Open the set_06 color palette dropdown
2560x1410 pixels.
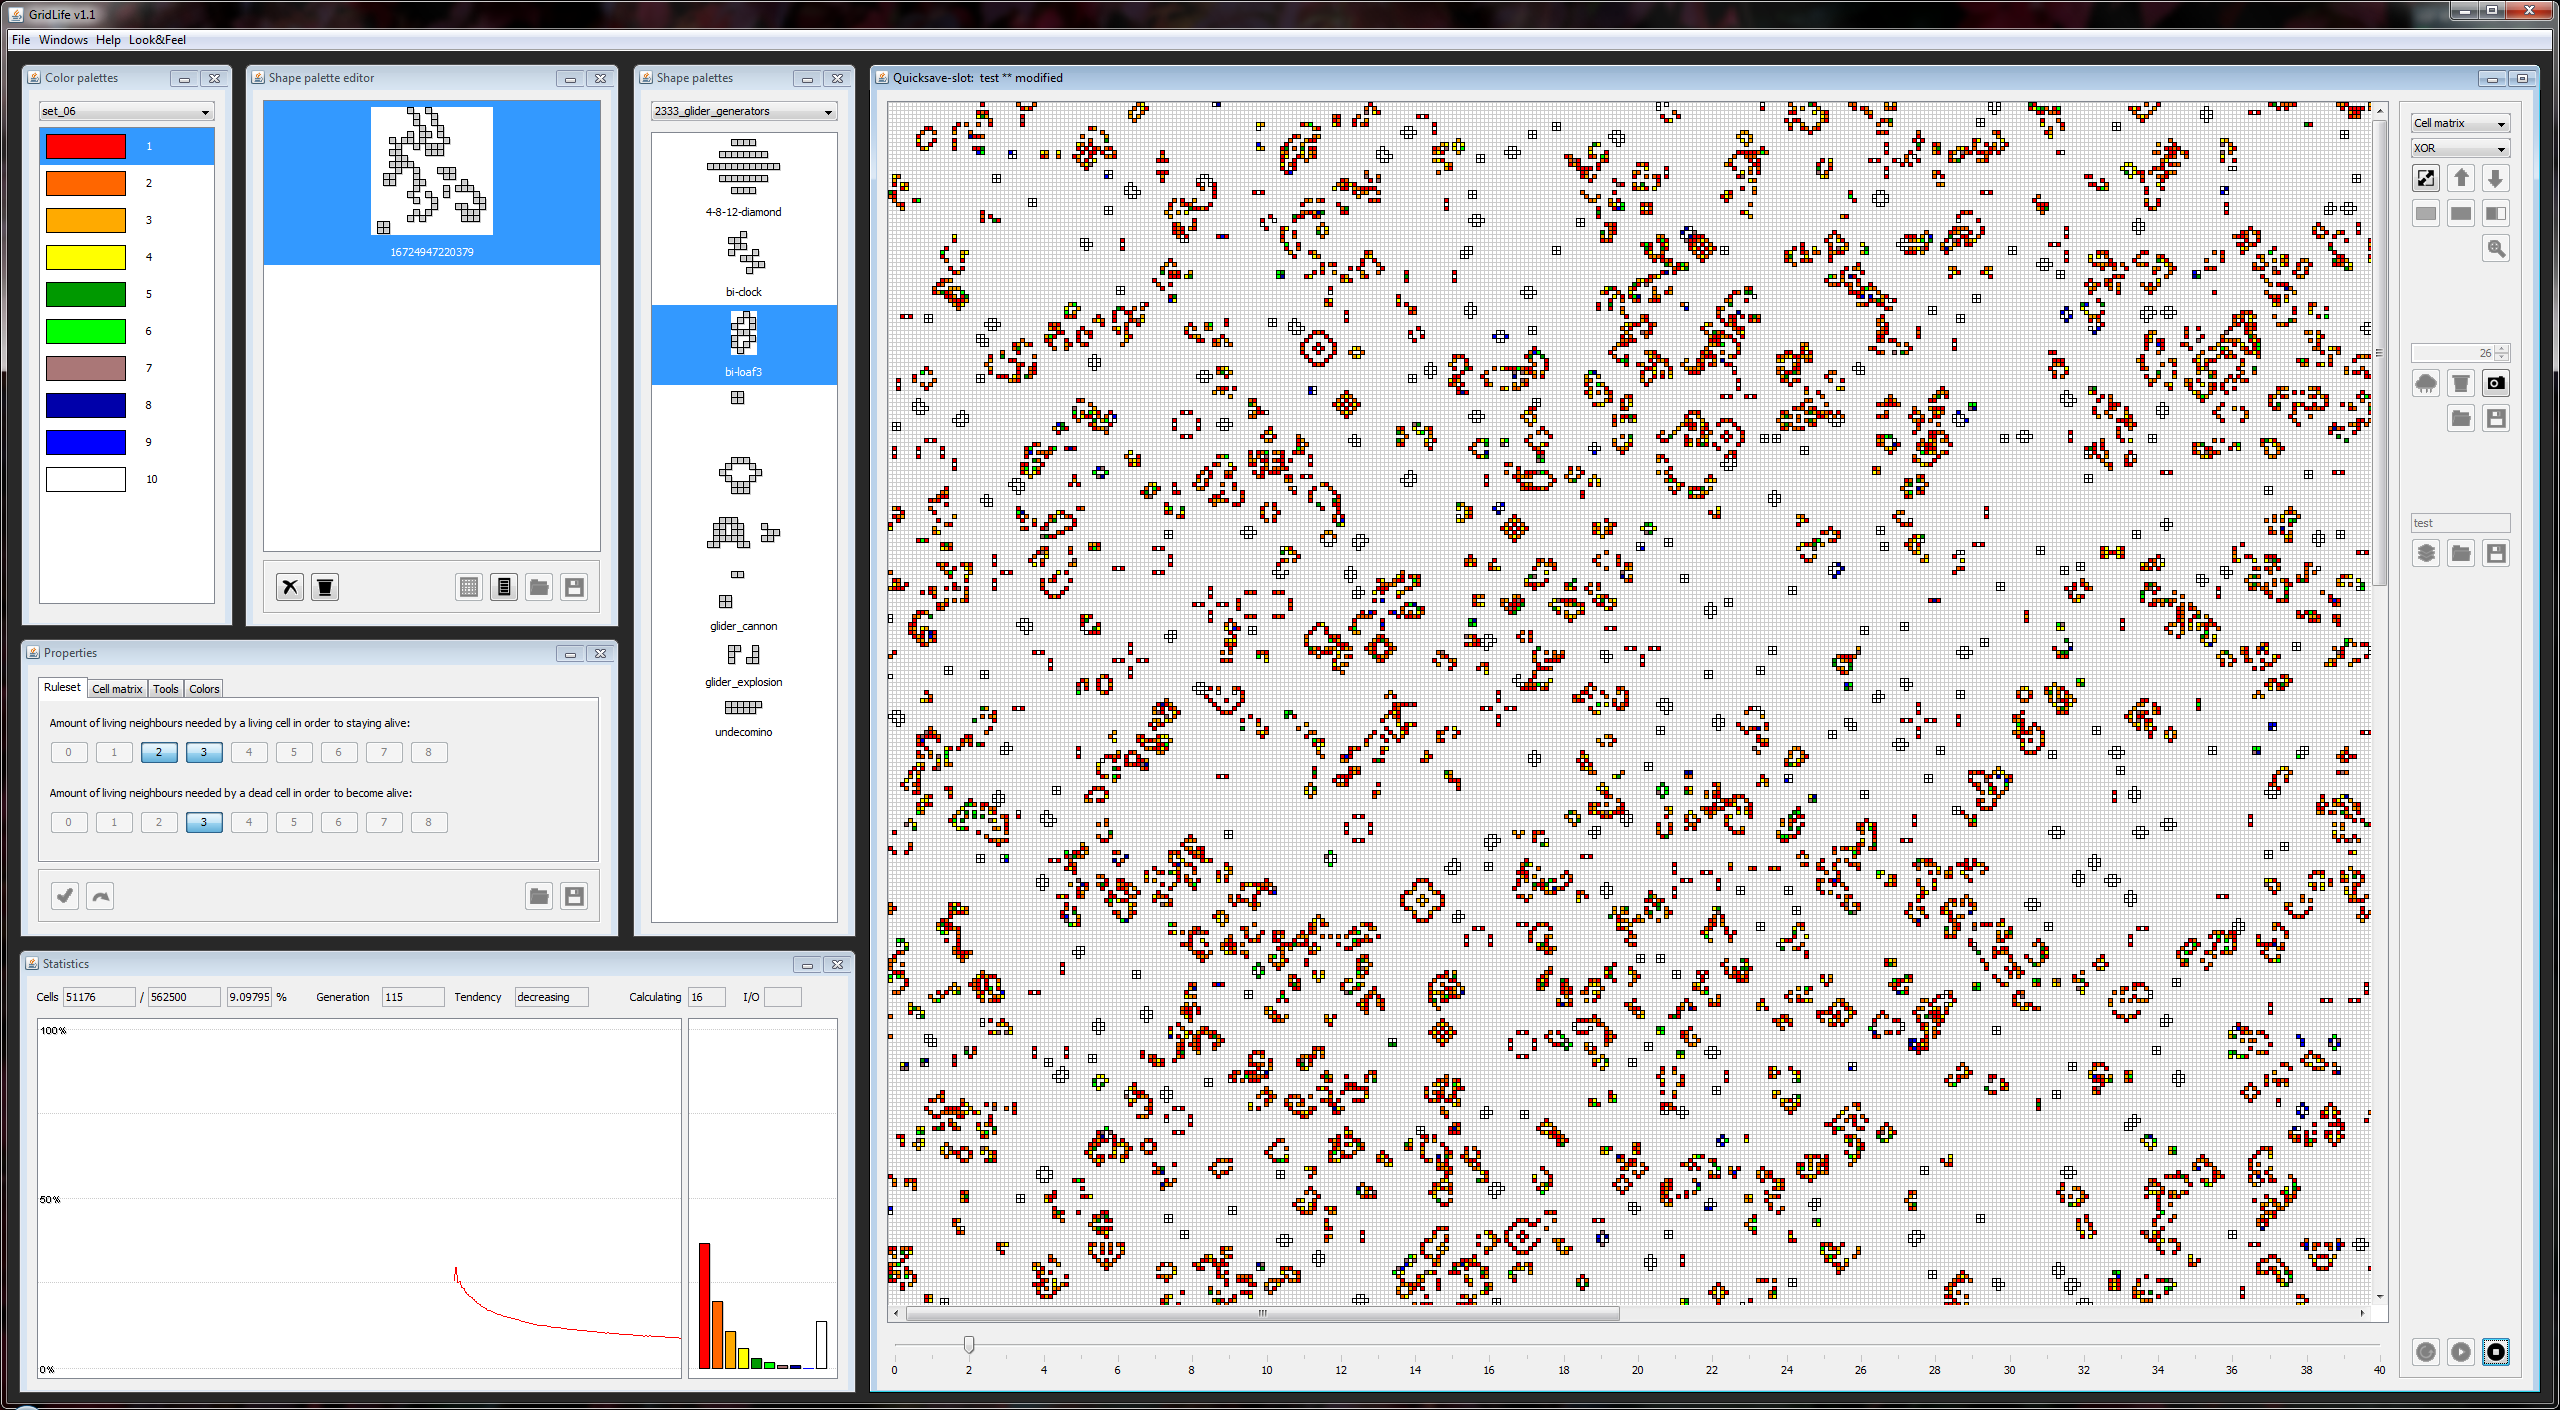coord(126,111)
